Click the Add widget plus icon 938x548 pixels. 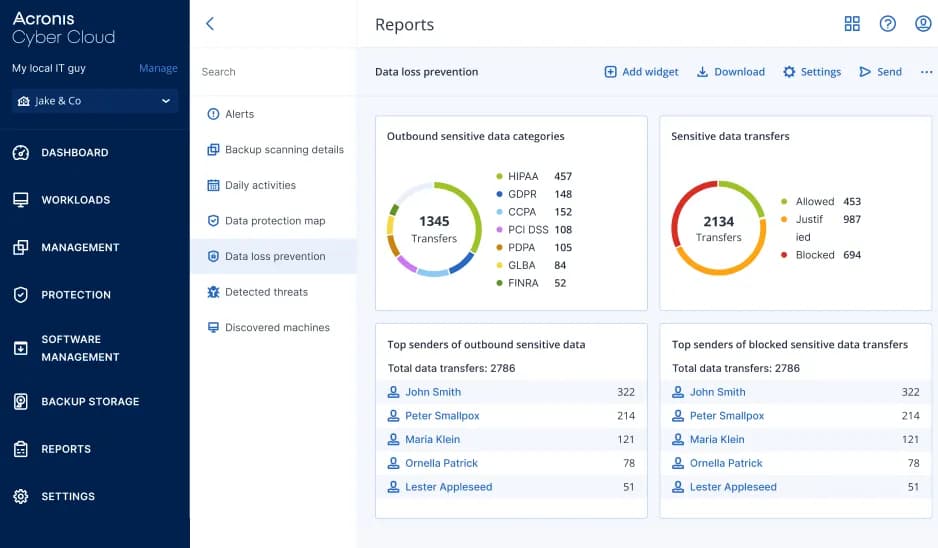pyautogui.click(x=610, y=72)
